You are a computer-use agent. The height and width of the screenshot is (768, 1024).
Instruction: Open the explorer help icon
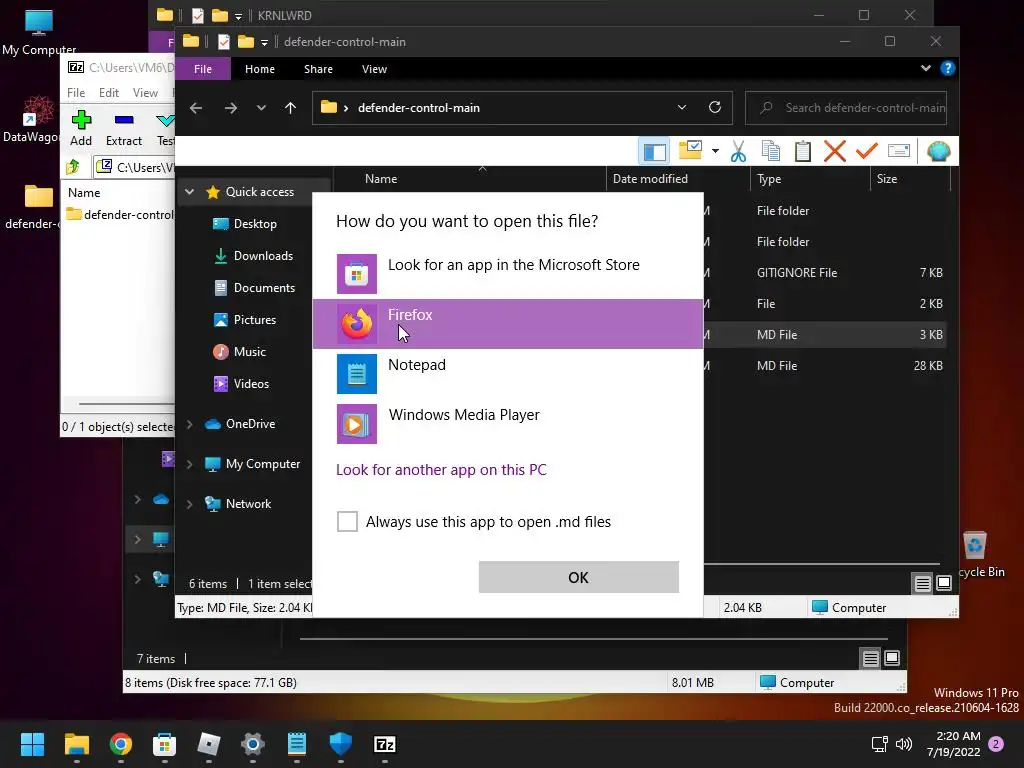click(948, 68)
